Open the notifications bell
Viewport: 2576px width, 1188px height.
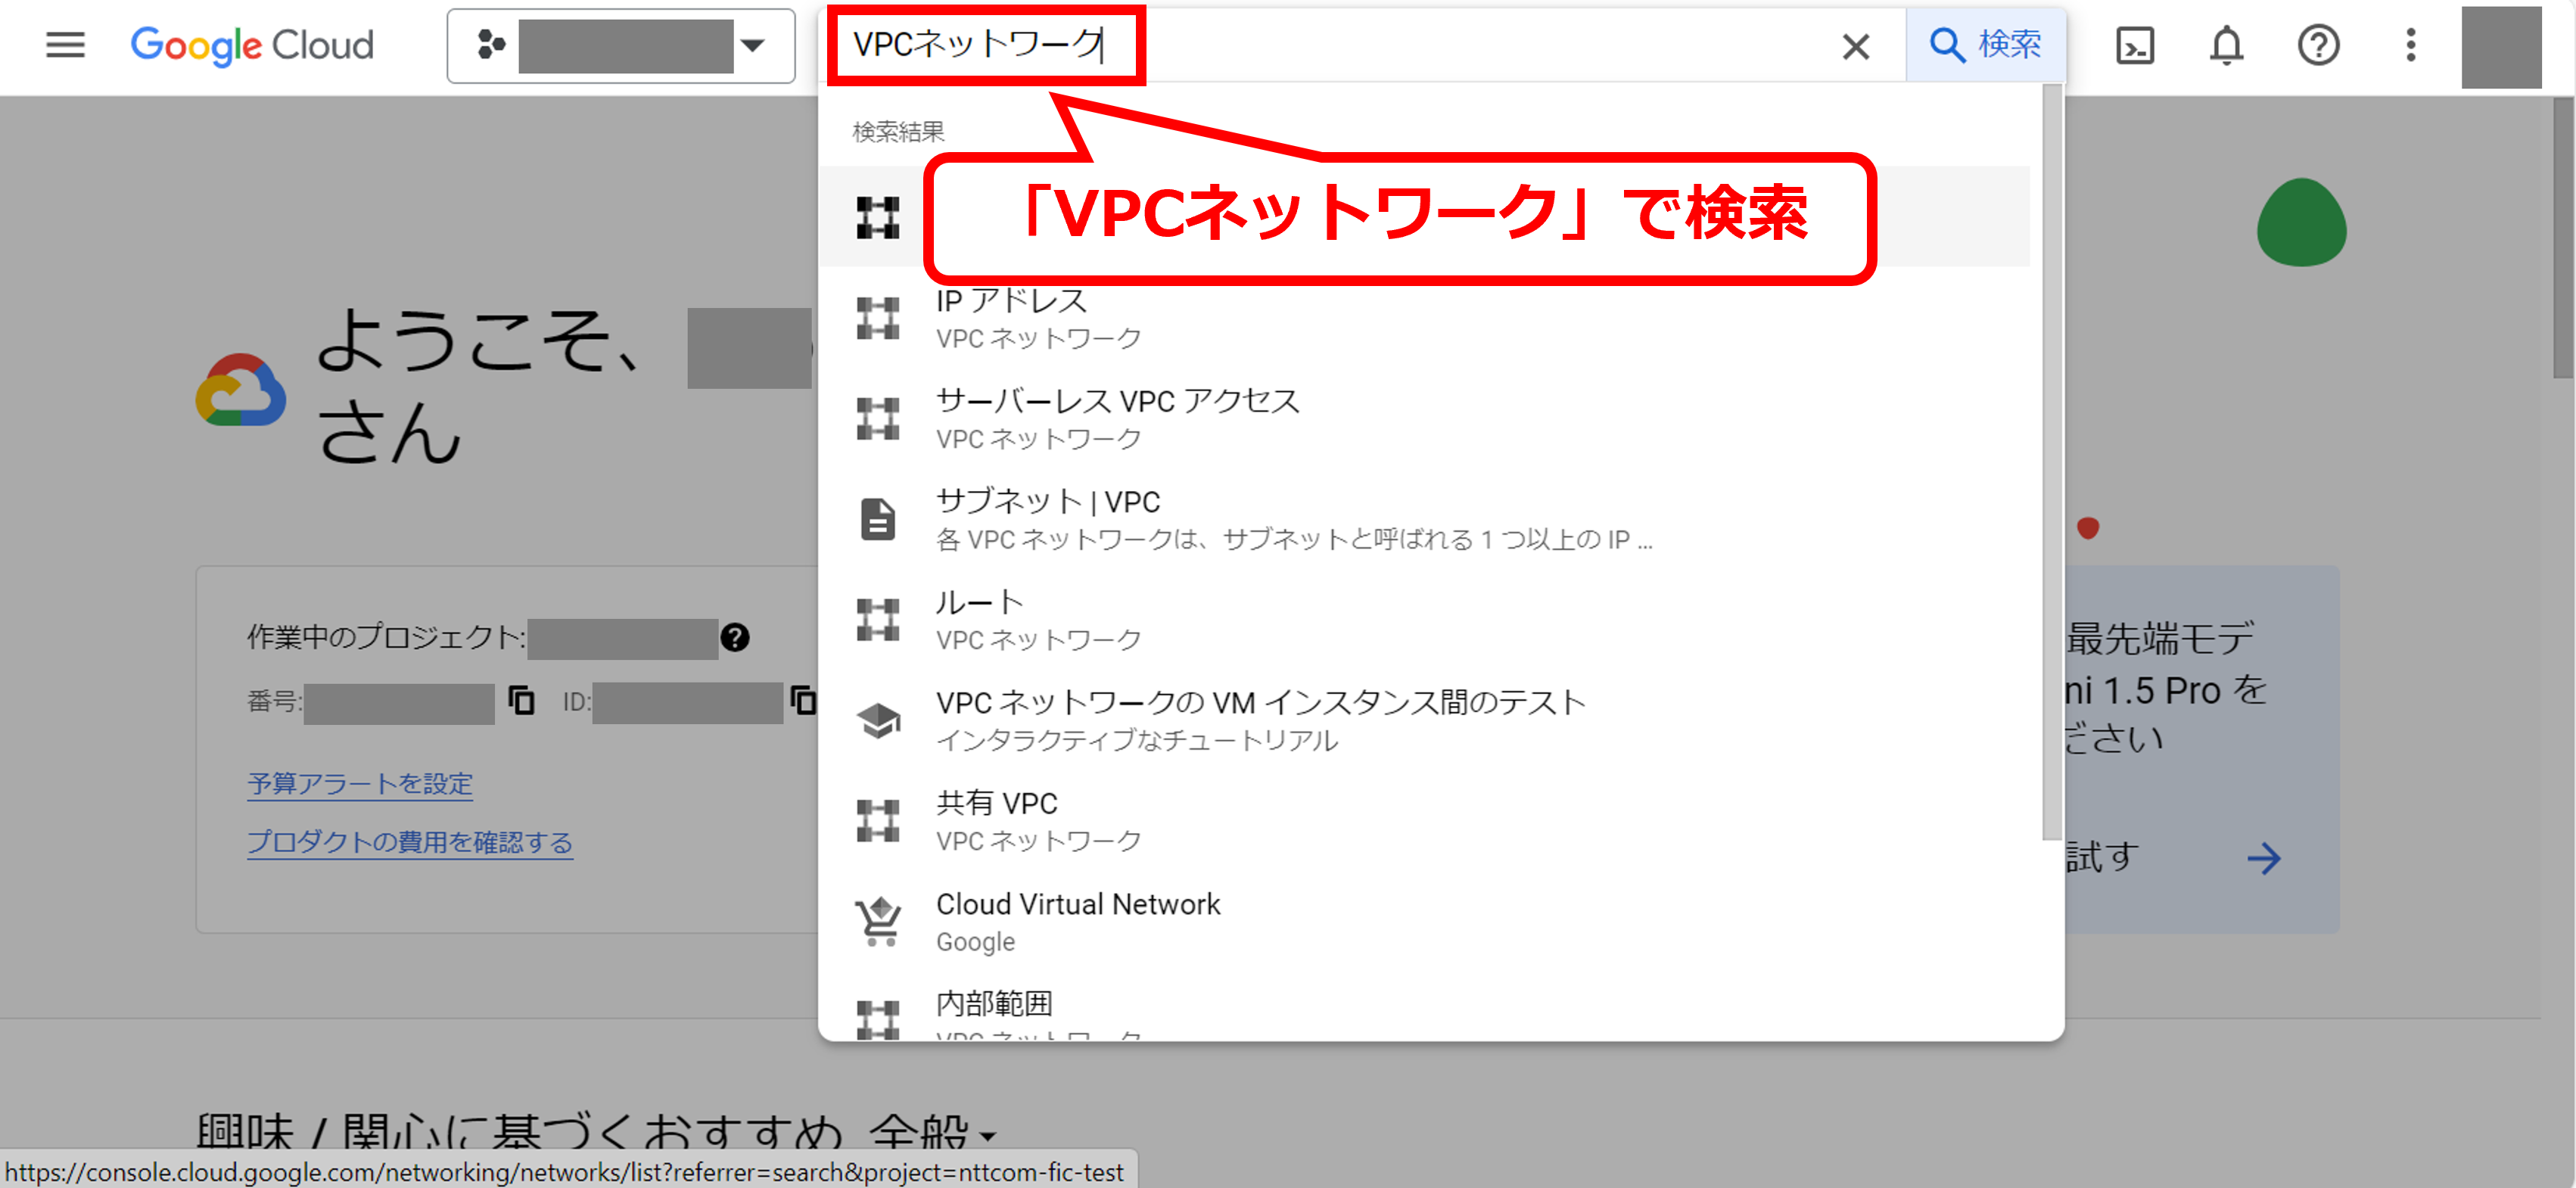click(2226, 45)
